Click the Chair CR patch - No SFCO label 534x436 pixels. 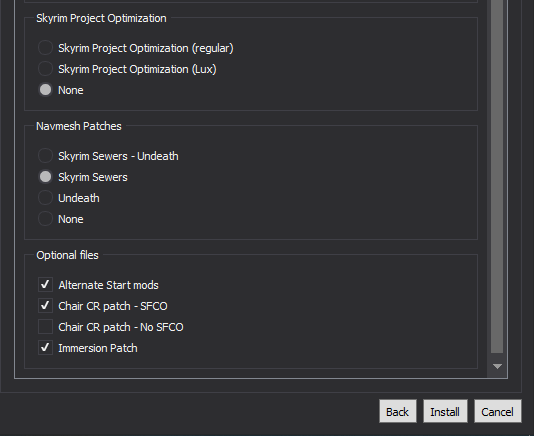point(121,327)
